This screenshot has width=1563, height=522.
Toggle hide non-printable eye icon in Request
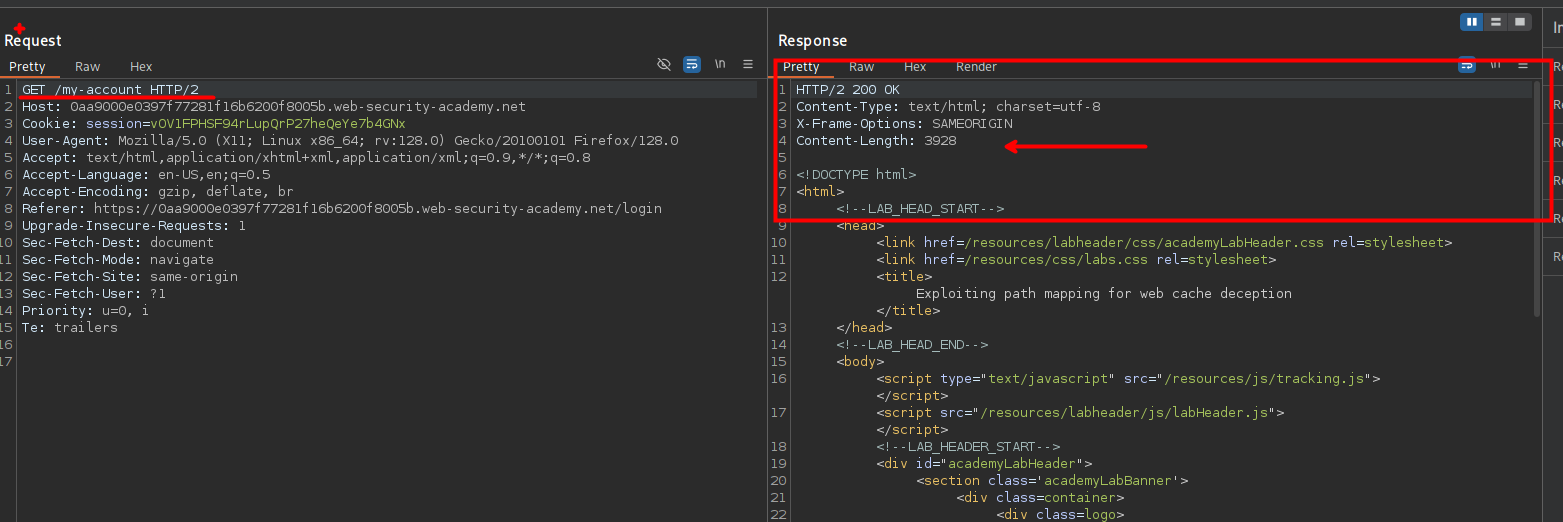point(663,64)
